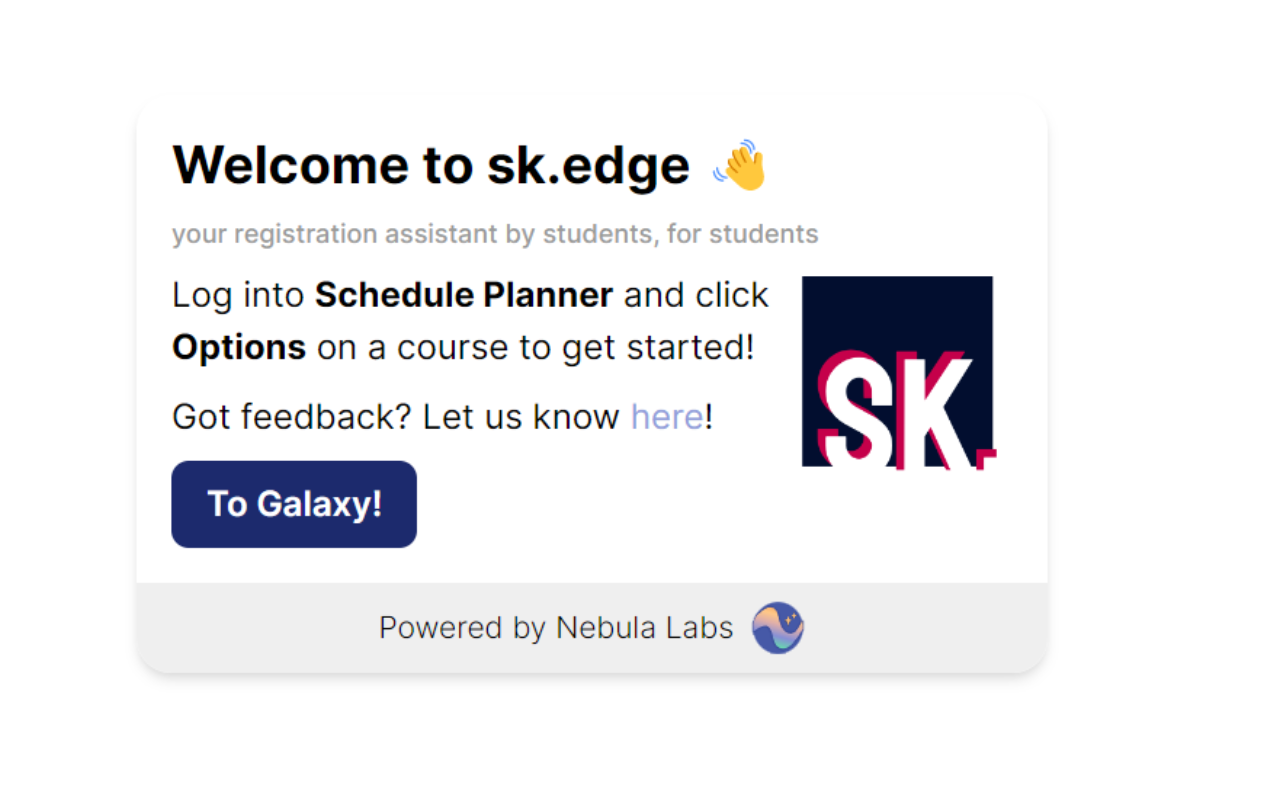Click the Nebula Labs planet icon
This screenshot has height=800, width=1280.
(x=778, y=627)
